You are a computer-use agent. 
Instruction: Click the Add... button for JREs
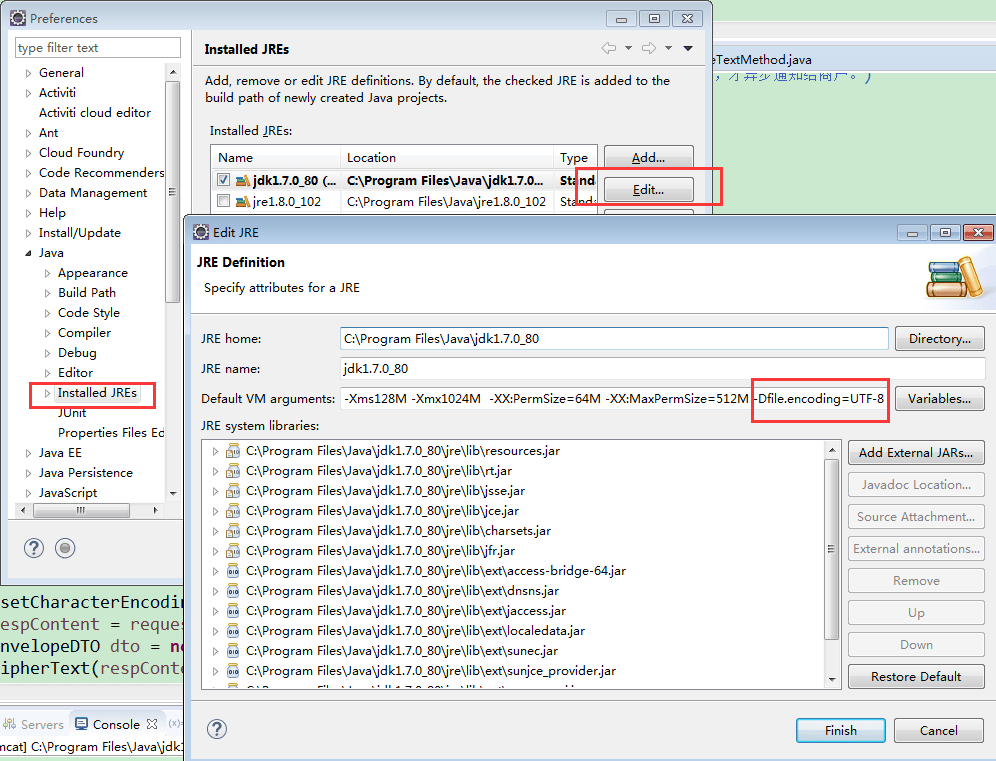[649, 158]
